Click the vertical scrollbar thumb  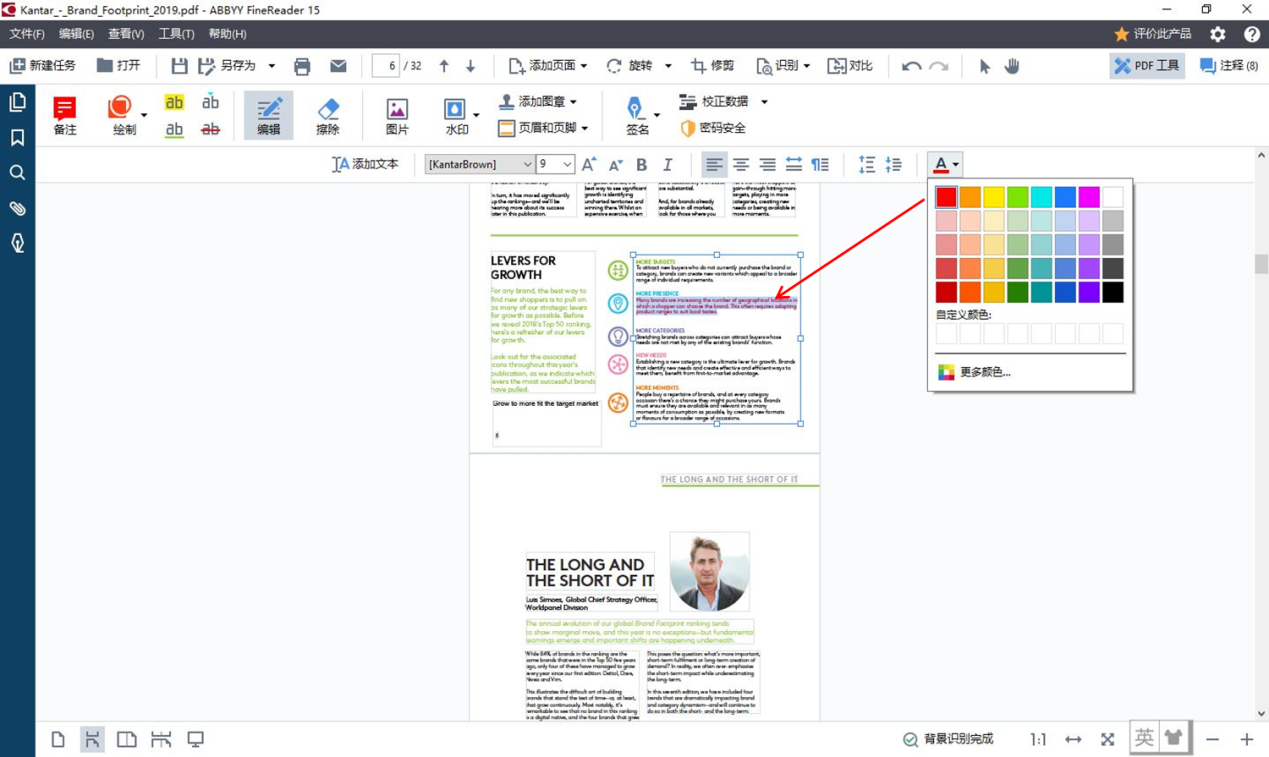(1261, 264)
